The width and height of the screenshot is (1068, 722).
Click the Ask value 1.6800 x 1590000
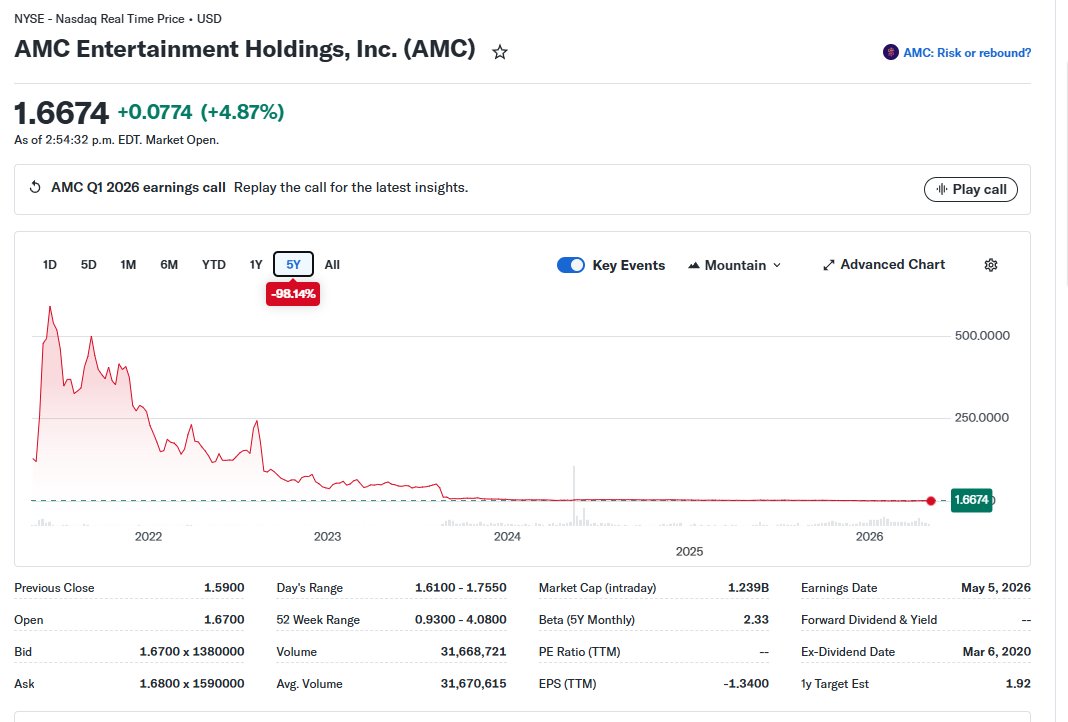(x=192, y=684)
